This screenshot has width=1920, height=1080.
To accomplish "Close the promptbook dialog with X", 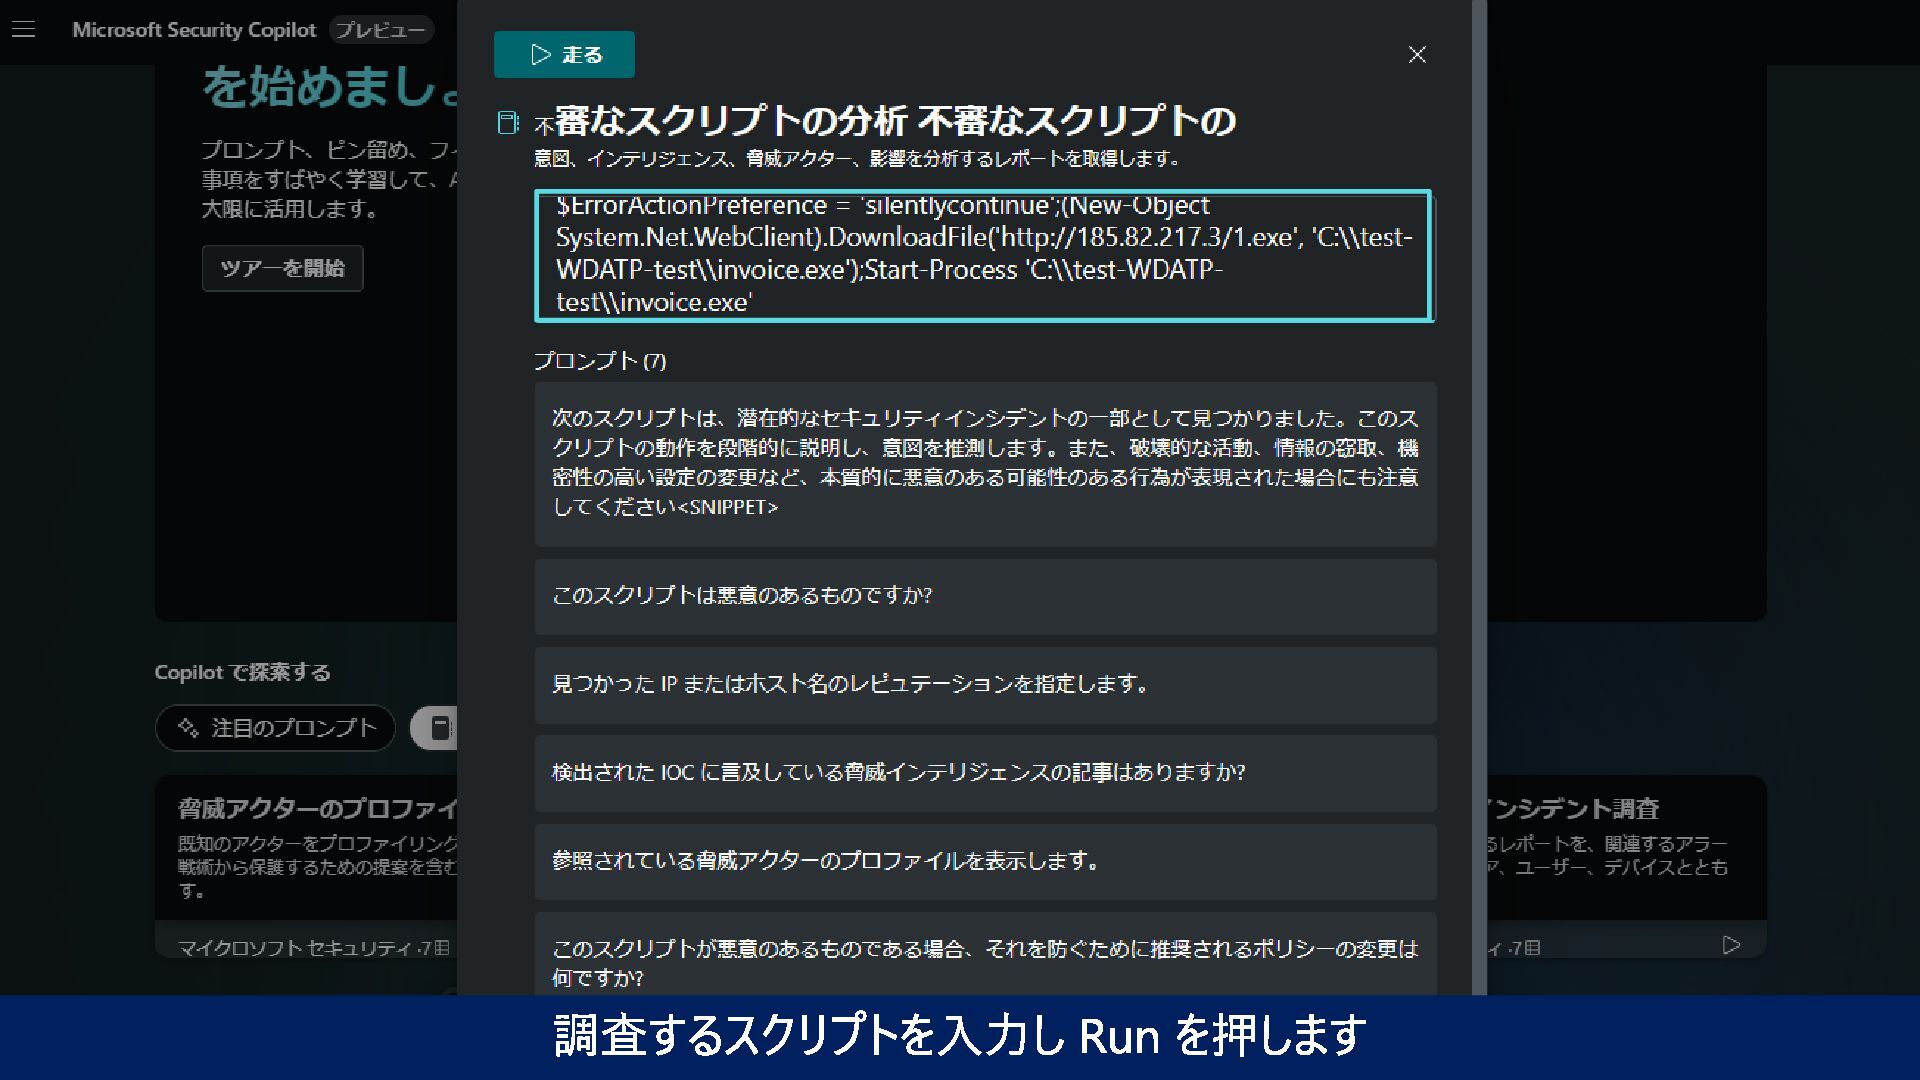I will click(x=1417, y=55).
